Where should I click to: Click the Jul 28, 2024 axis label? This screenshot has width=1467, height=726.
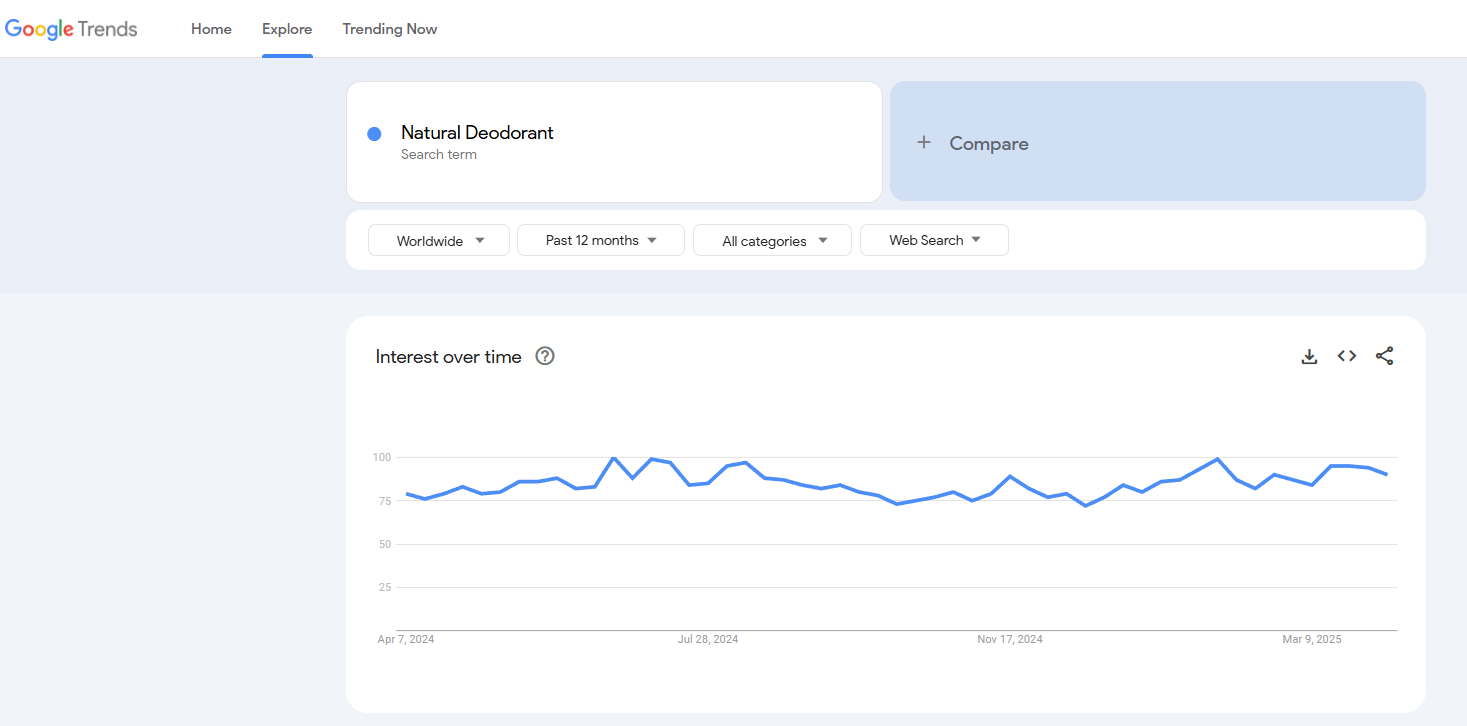click(708, 639)
